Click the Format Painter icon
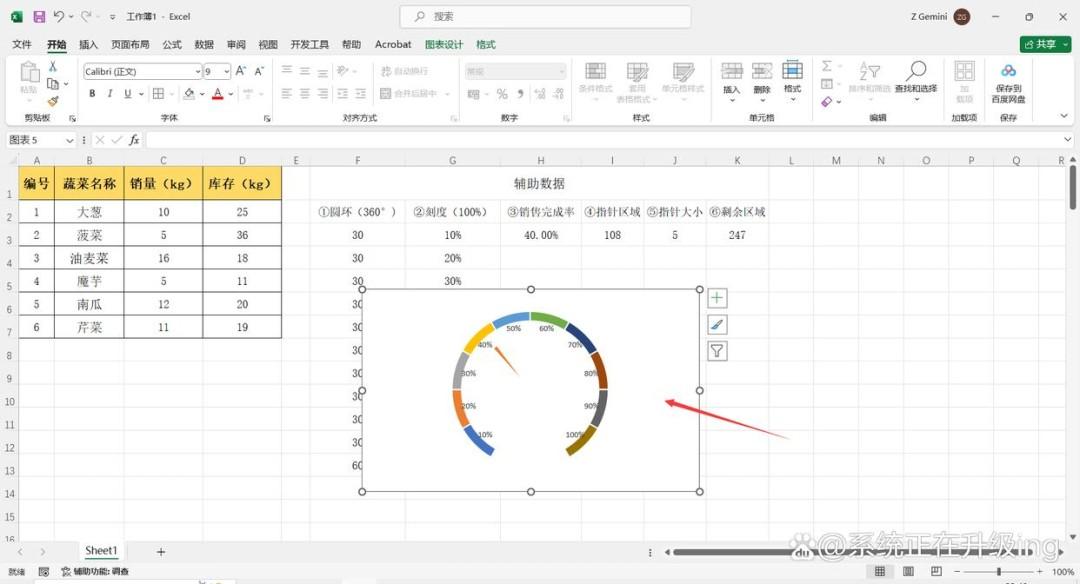 click(53, 101)
